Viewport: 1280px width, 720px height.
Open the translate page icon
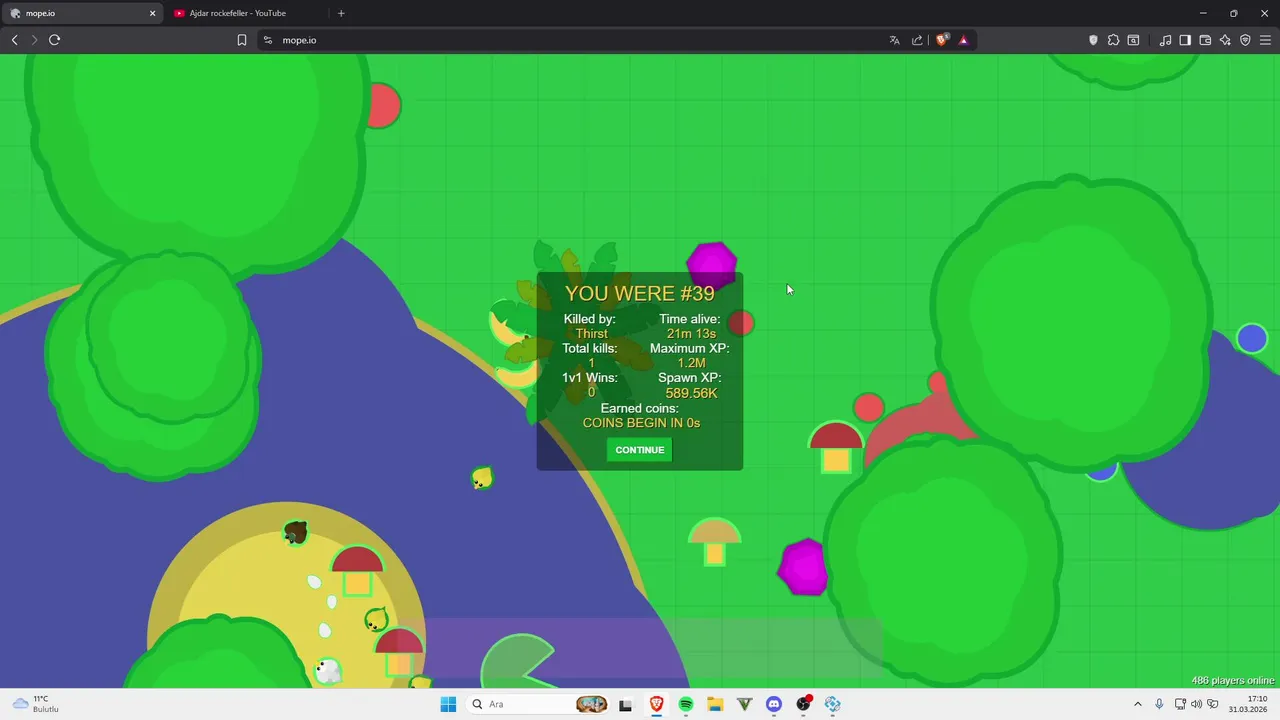click(894, 40)
